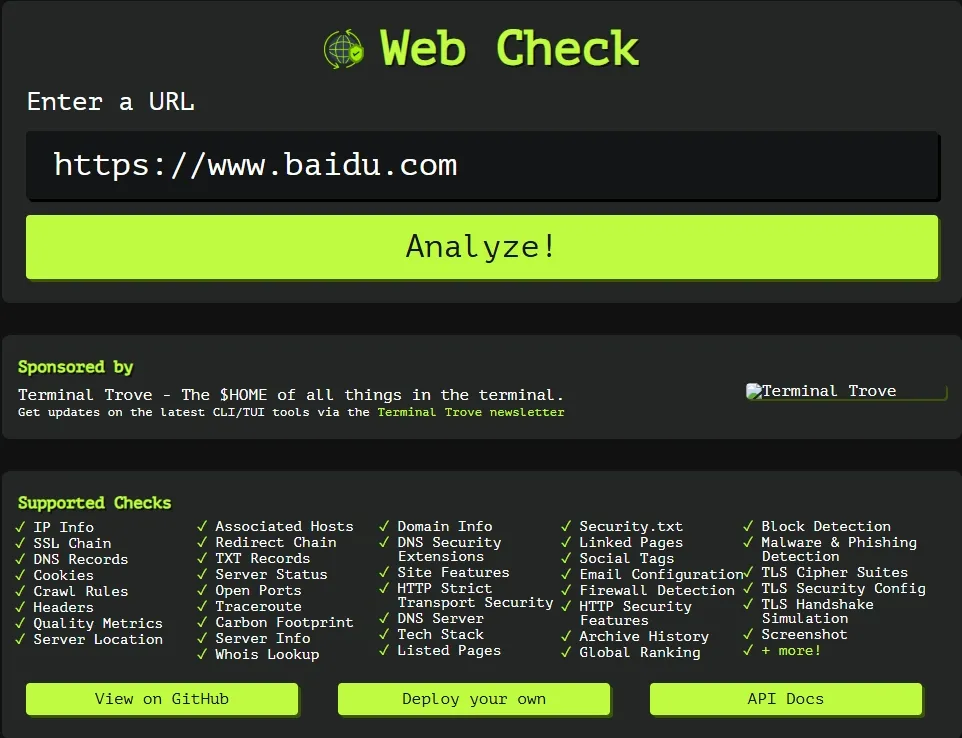Click the Terminal Trove sponsor image
This screenshot has height=738, width=962.
pos(846,391)
